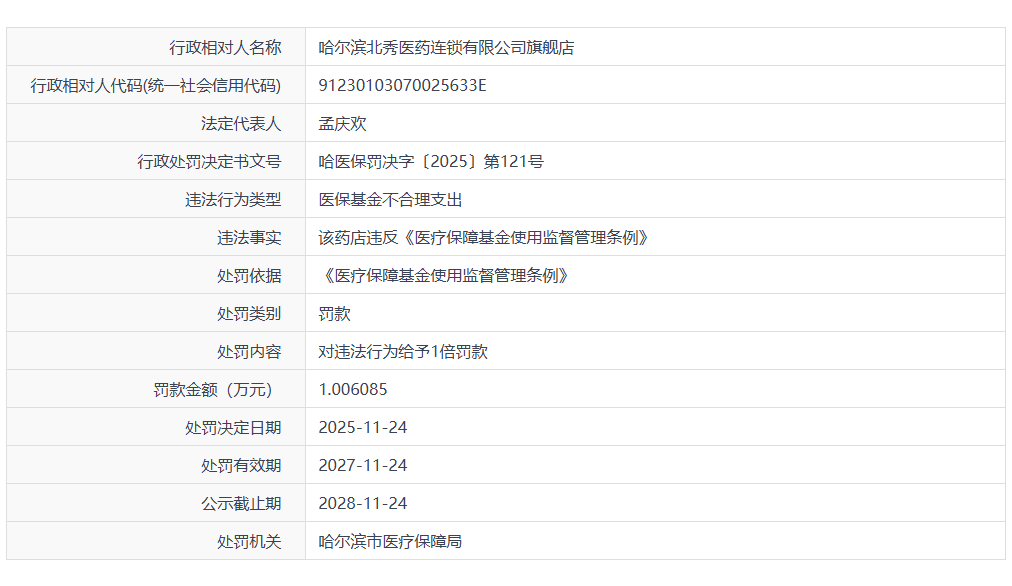Click the 行政相对人代码(统一社会信用代码) label
This screenshot has width=1012, height=586.
tap(156, 85)
